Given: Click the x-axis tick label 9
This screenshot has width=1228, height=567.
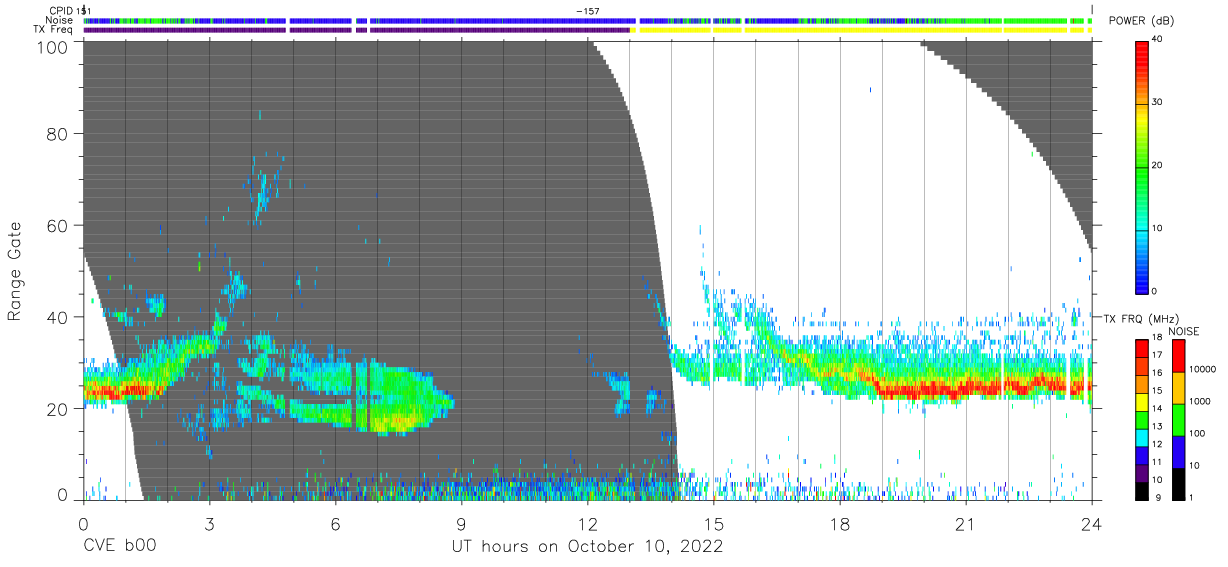Looking at the screenshot, I should point(461,524).
